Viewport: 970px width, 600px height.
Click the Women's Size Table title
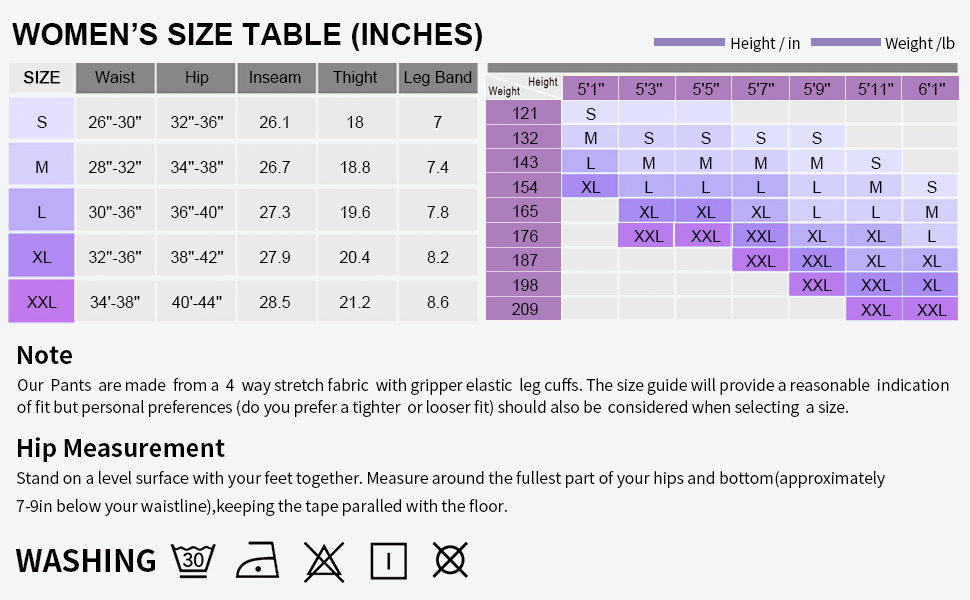tap(248, 34)
